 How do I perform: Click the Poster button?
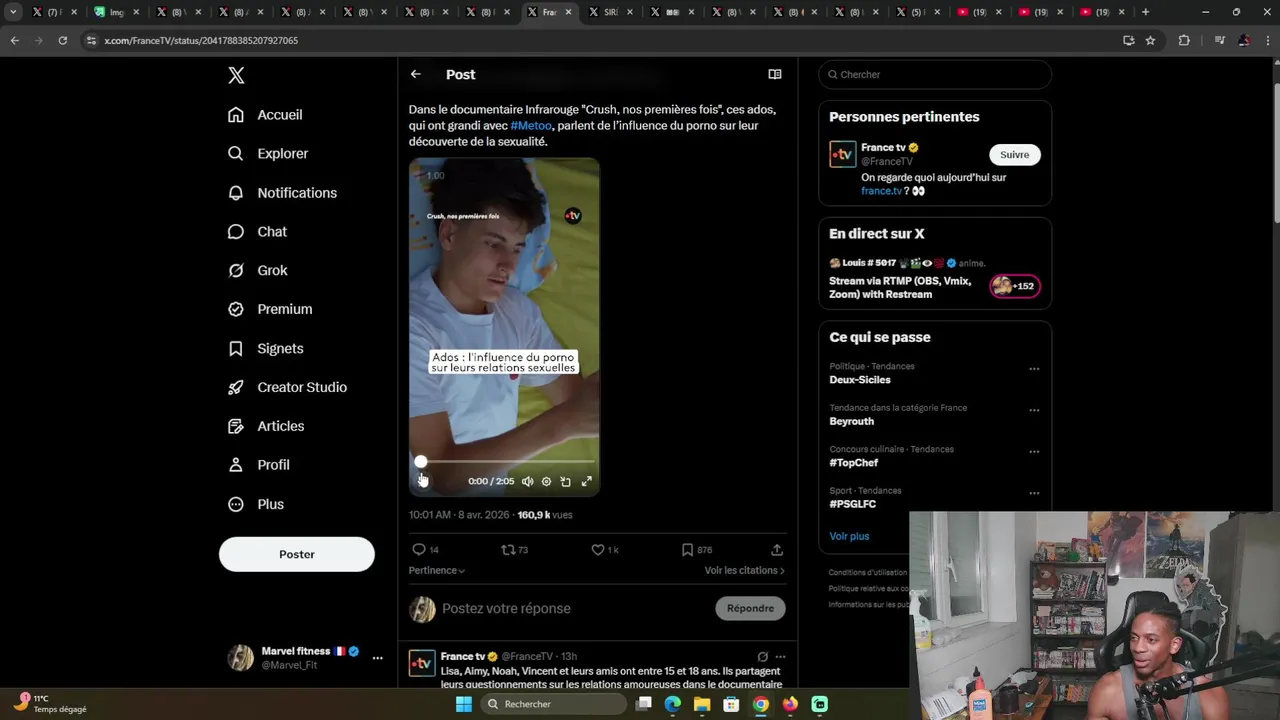(x=297, y=554)
